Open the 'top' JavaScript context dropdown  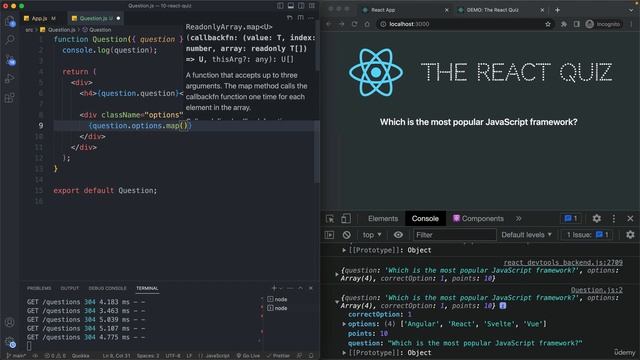tap(372, 235)
